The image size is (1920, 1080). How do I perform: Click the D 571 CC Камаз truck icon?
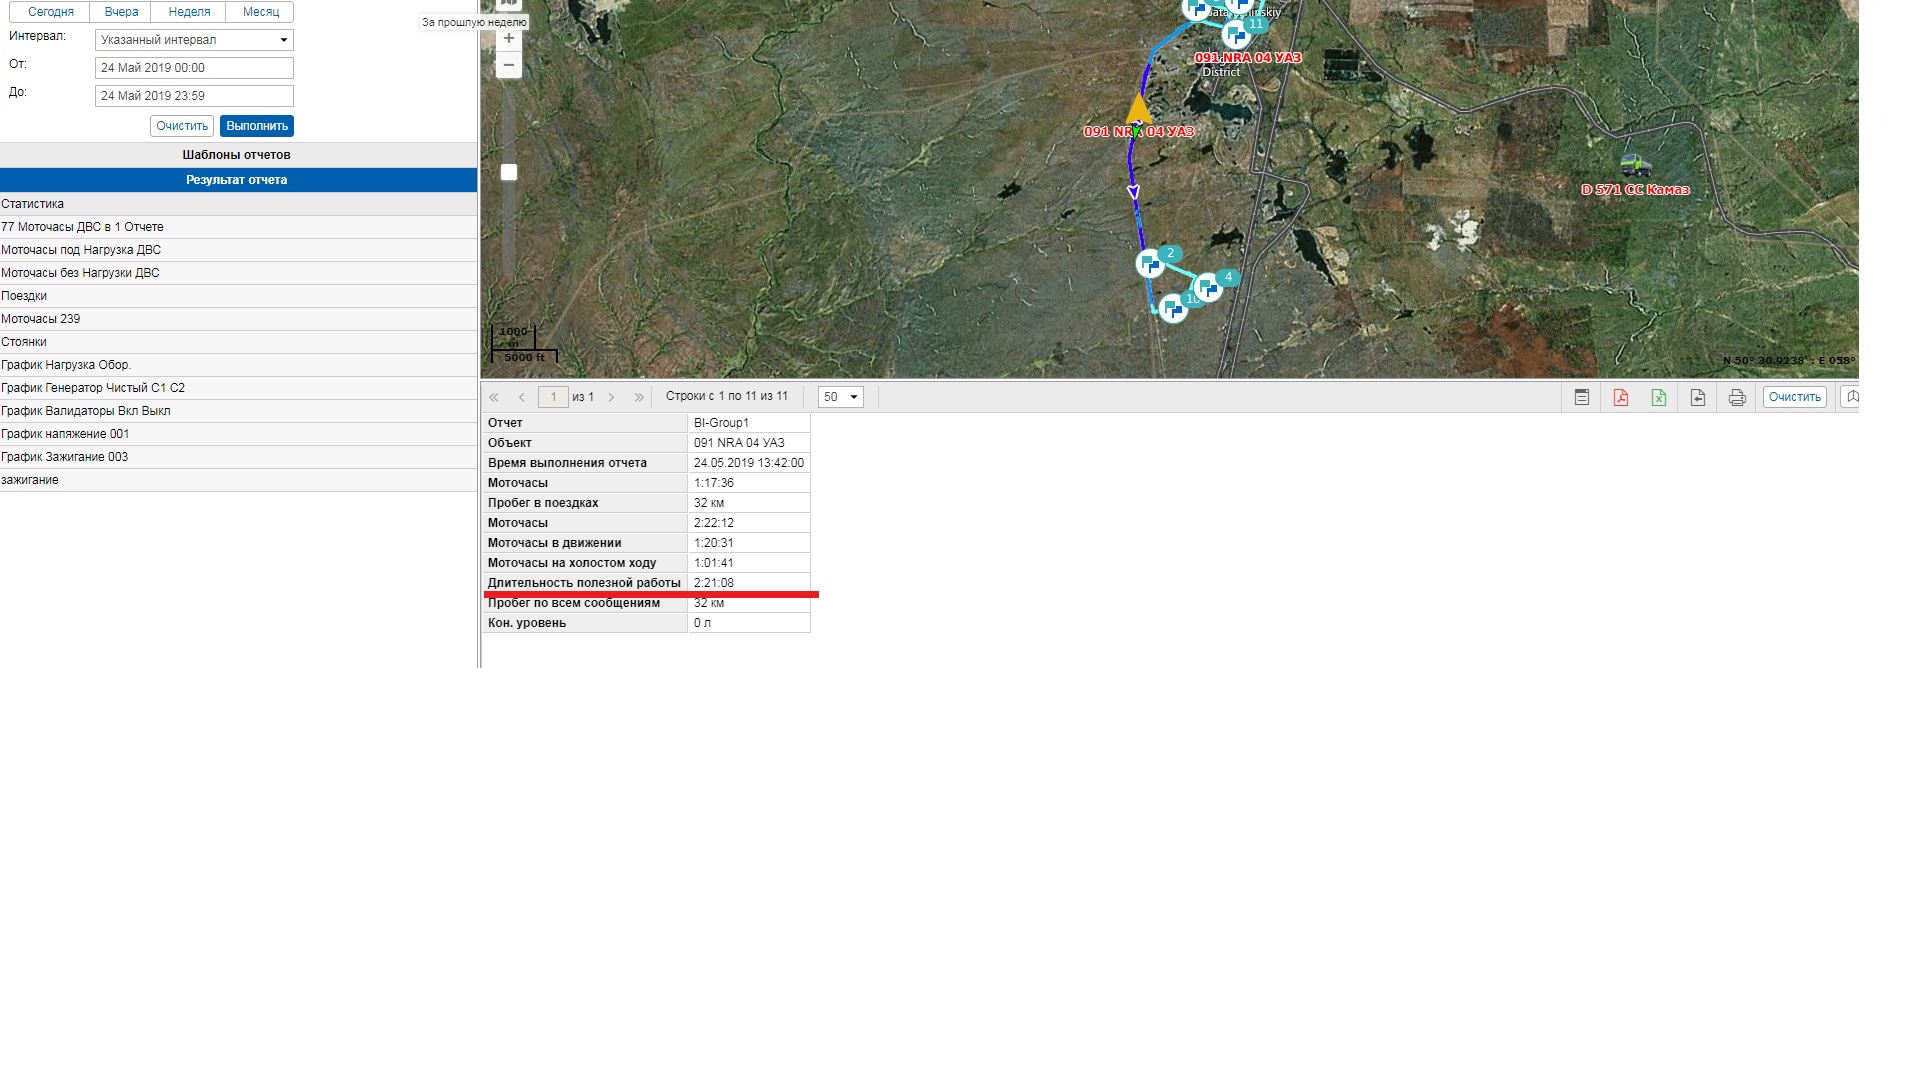tap(1635, 165)
